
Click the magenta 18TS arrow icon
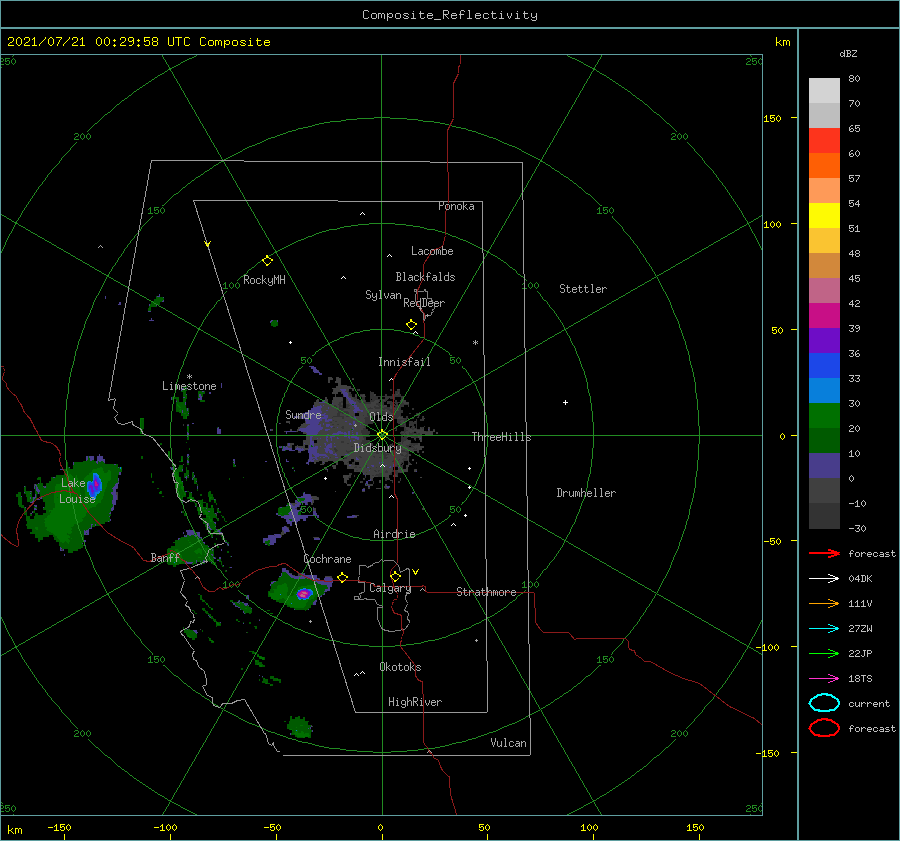tap(824, 678)
